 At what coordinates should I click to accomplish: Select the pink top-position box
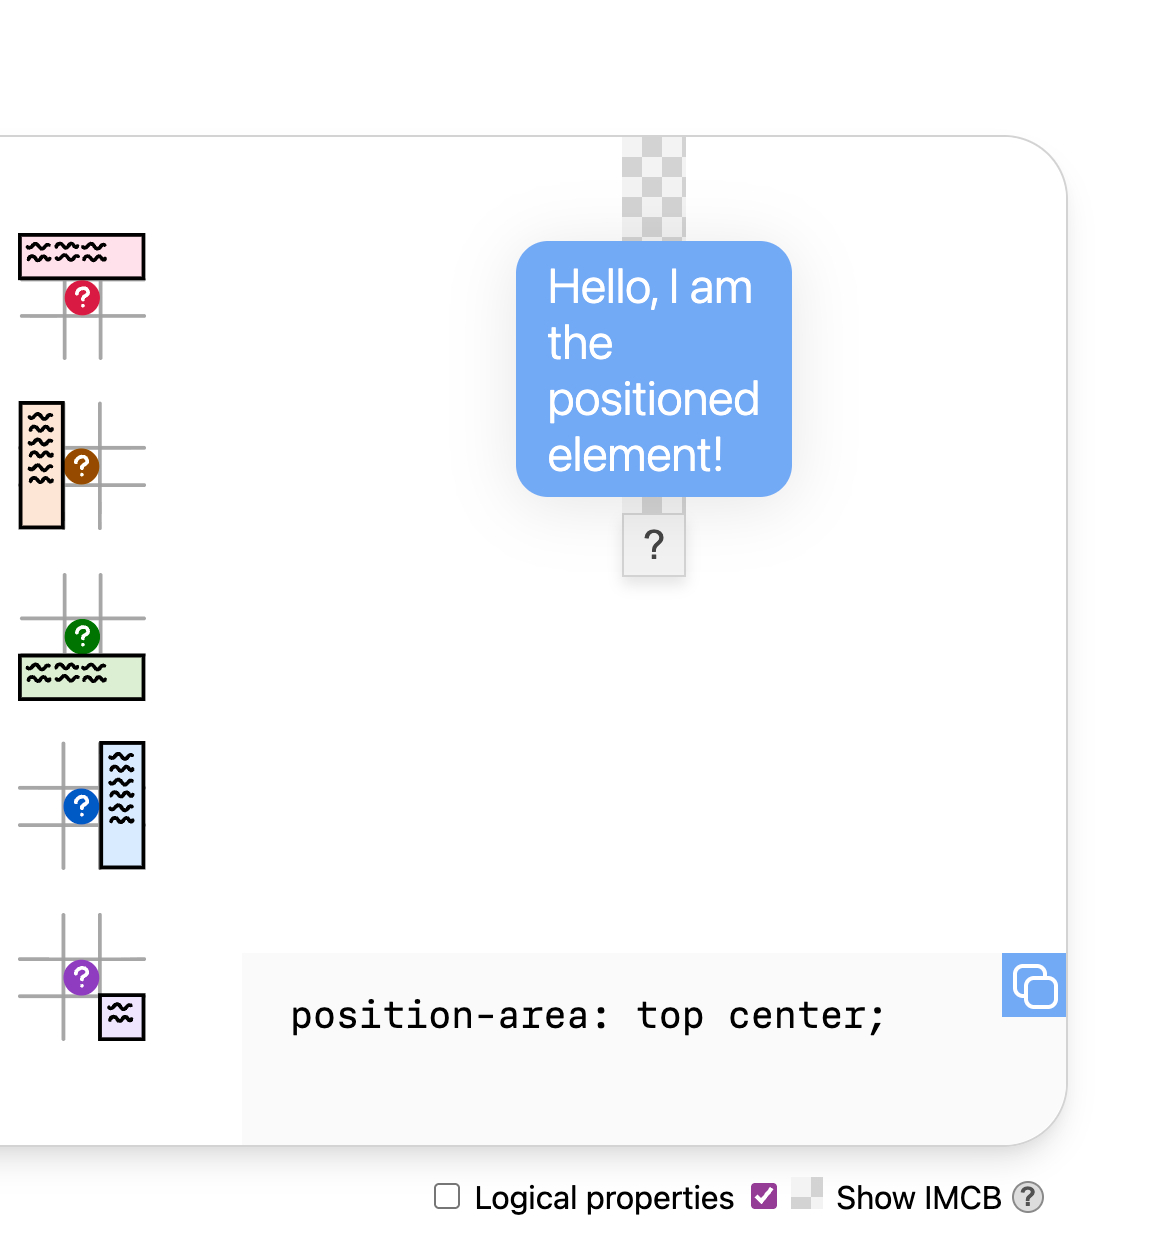pos(82,256)
